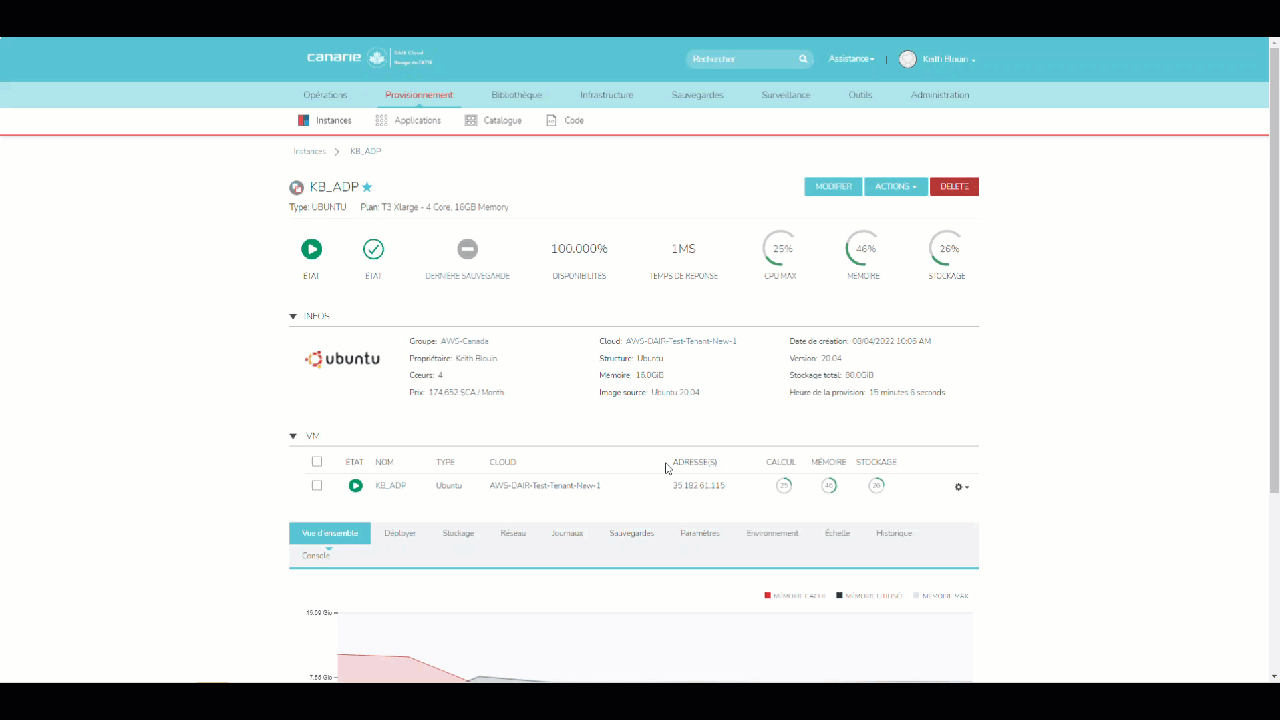Click the Instances sub-nav icon

[303, 120]
